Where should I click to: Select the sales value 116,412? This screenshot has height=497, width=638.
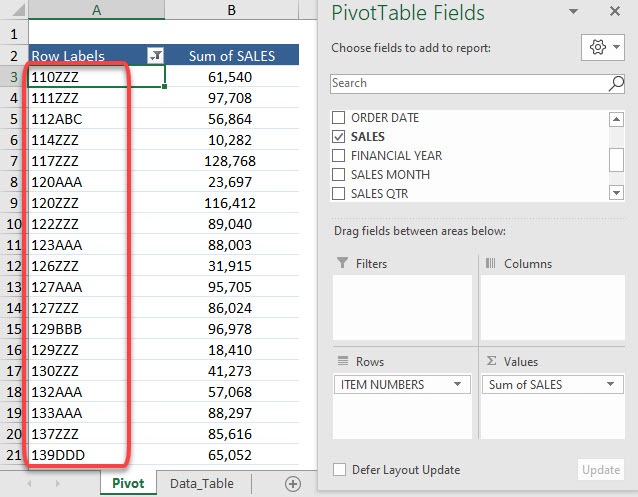pyautogui.click(x=232, y=203)
